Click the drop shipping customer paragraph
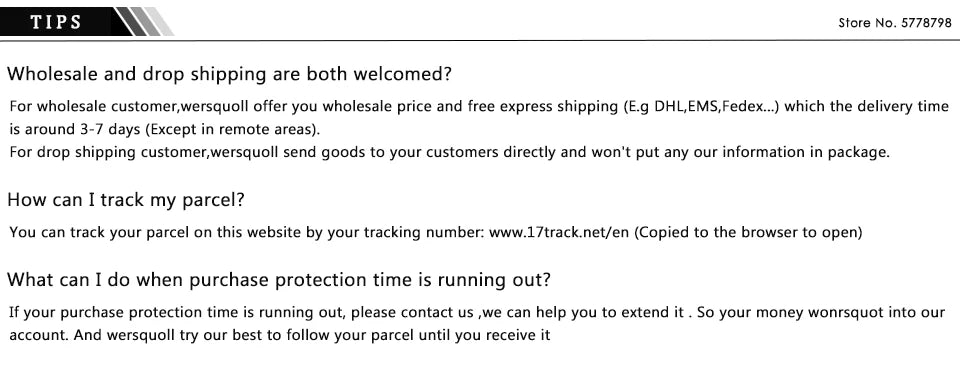Image resolution: width=960 pixels, height=390 pixels. 449,152
